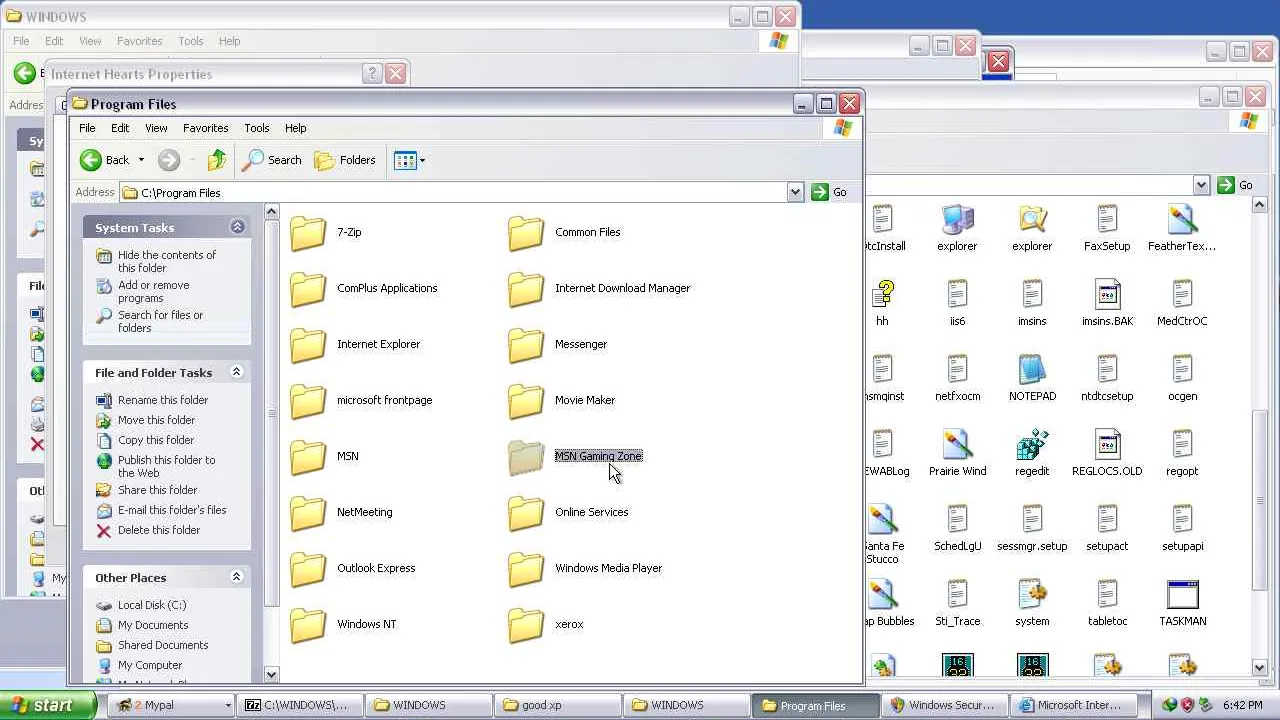Switch to Microsoft Internet taskbar button
The height and width of the screenshot is (720, 1280).
[x=1072, y=705]
